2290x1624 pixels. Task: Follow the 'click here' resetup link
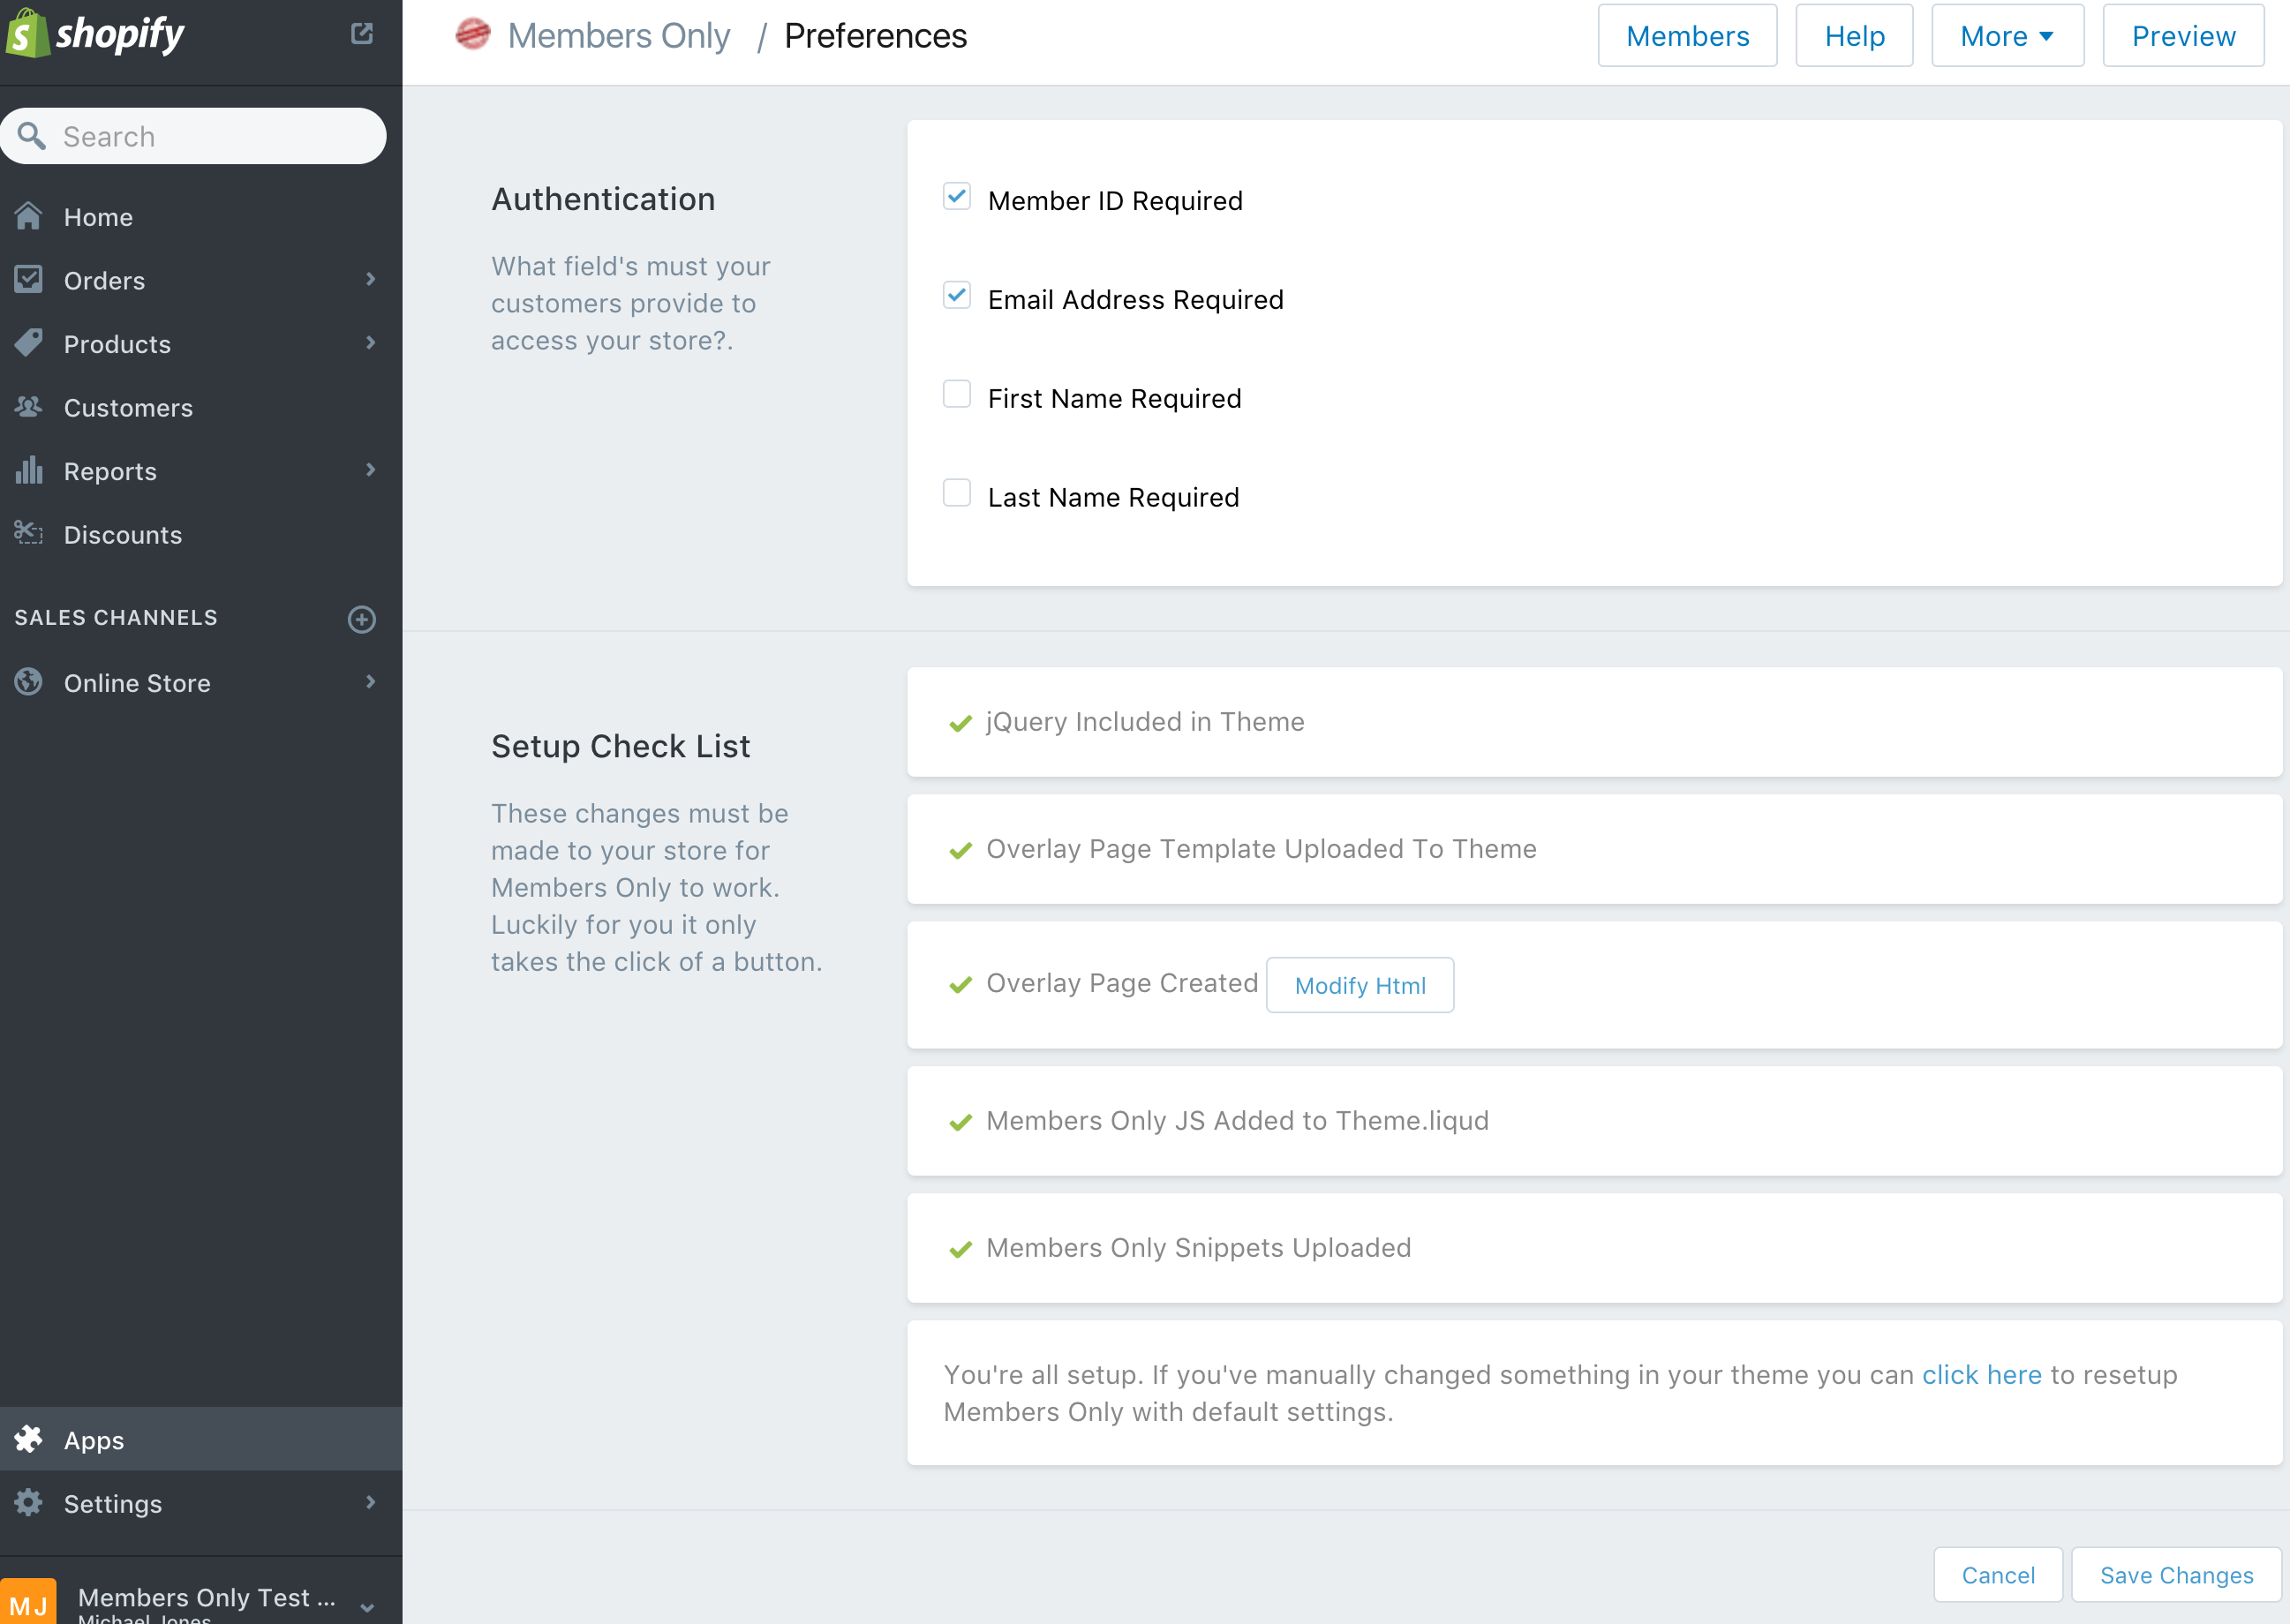pyautogui.click(x=1982, y=1374)
